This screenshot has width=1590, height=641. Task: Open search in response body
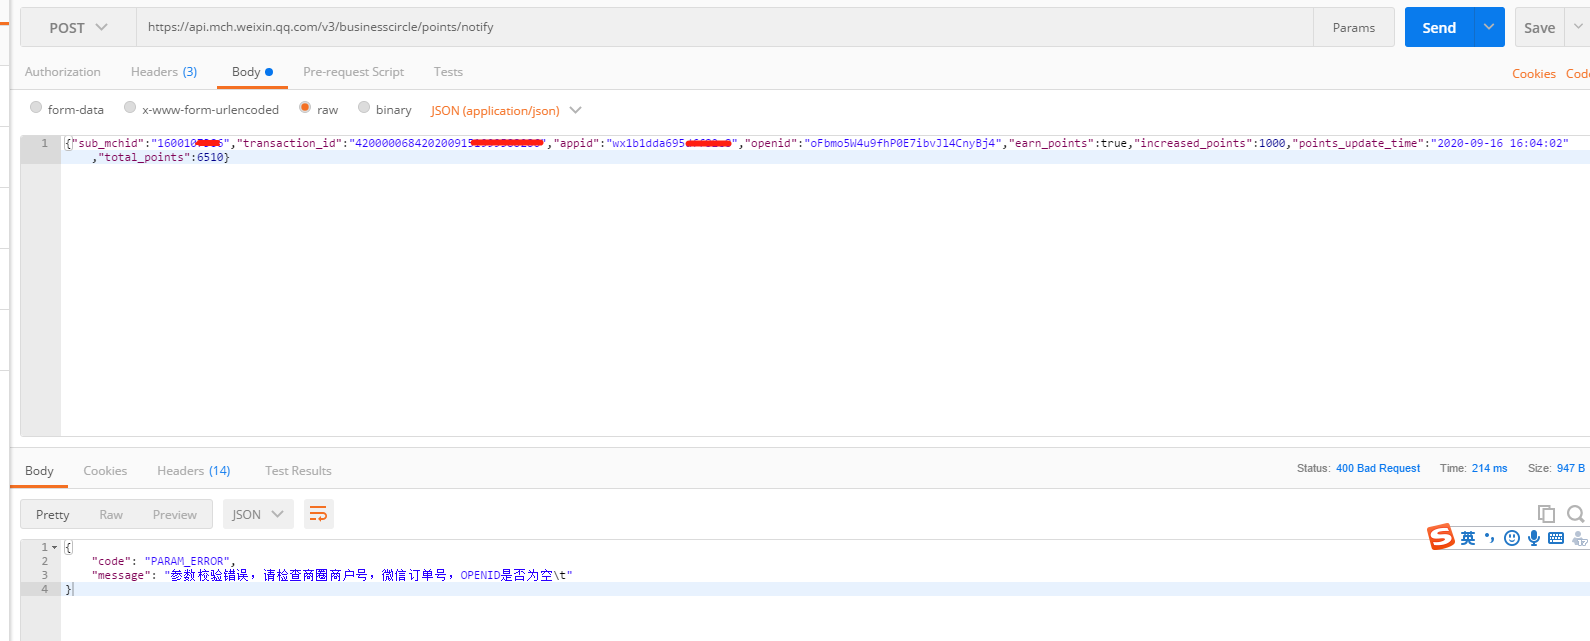pos(1576,514)
